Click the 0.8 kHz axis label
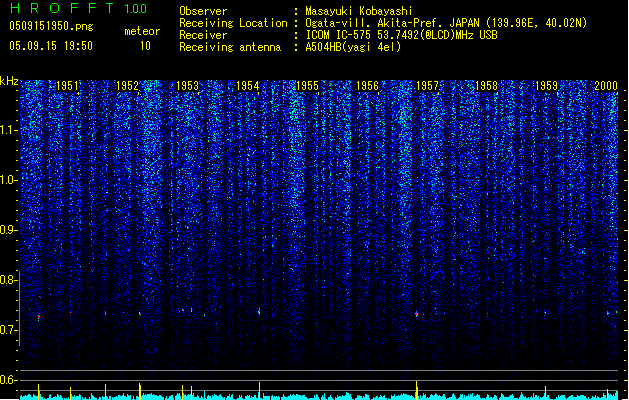The width and height of the screenshot is (629, 400). [9, 280]
